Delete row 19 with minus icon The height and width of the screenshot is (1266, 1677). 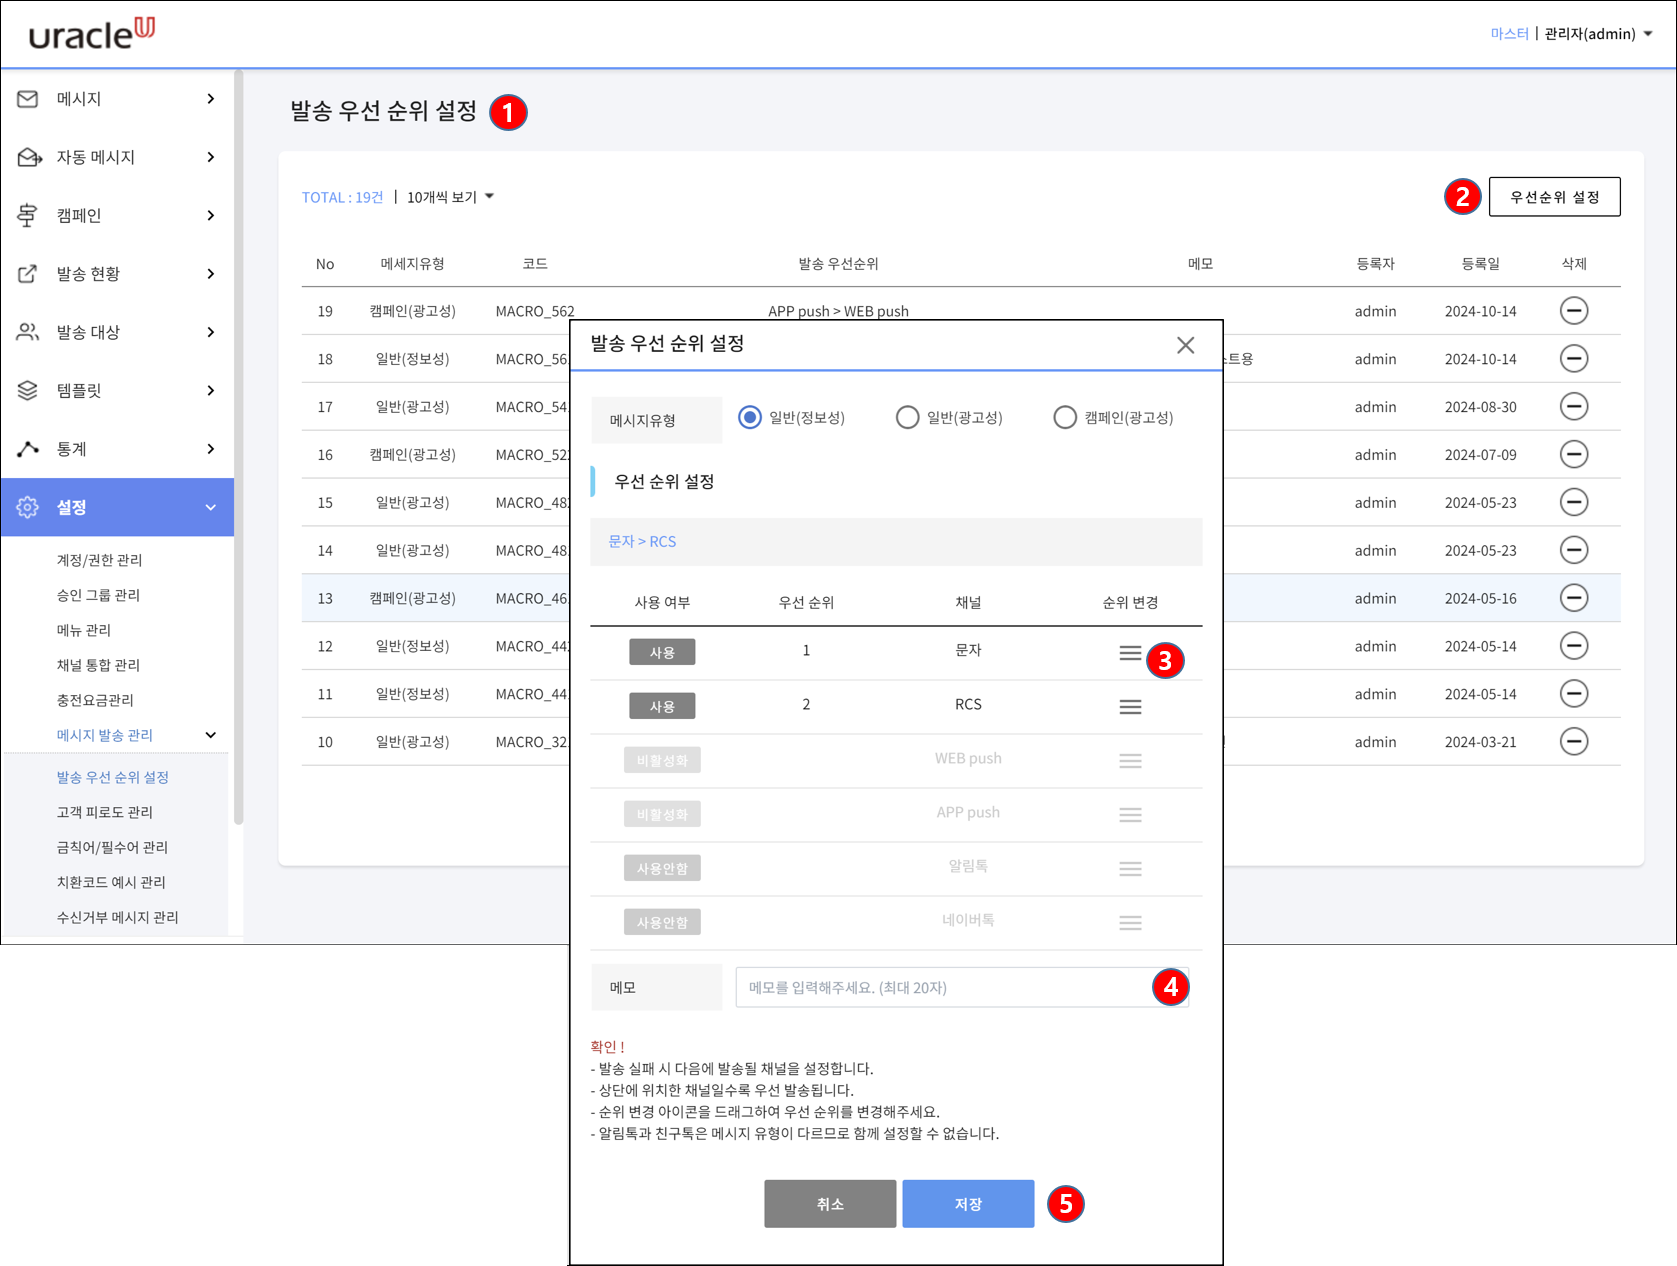pyautogui.click(x=1574, y=311)
